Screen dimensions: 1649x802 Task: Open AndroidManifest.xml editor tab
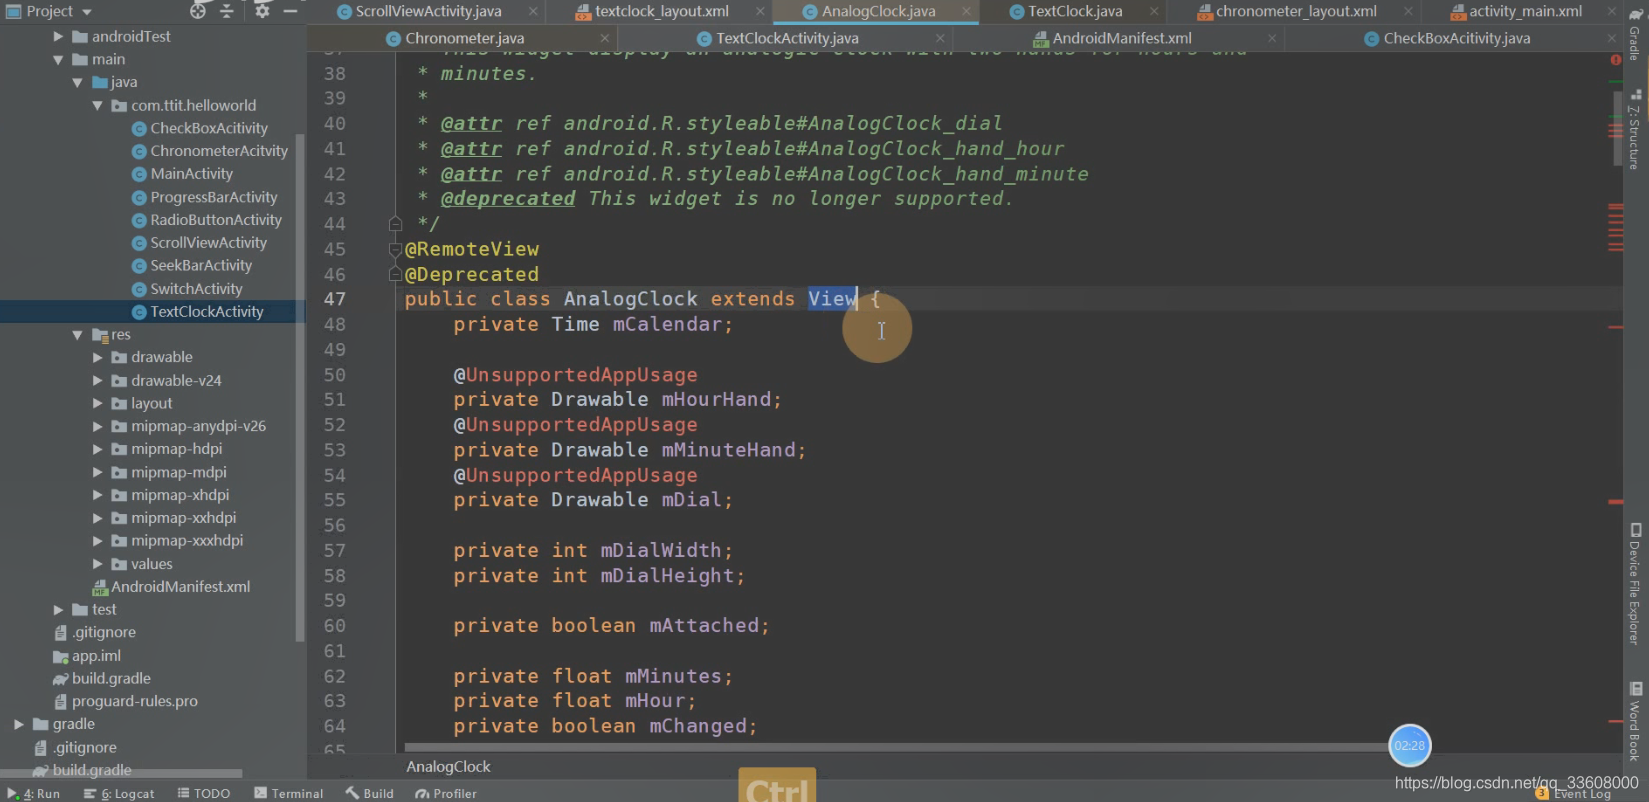[1121, 38]
